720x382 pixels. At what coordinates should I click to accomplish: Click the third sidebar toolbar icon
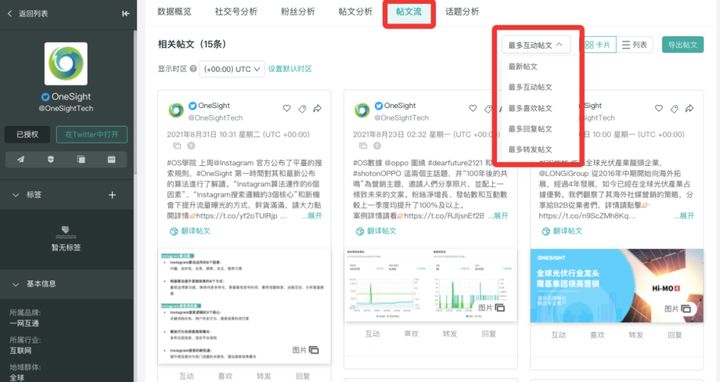click(81, 159)
